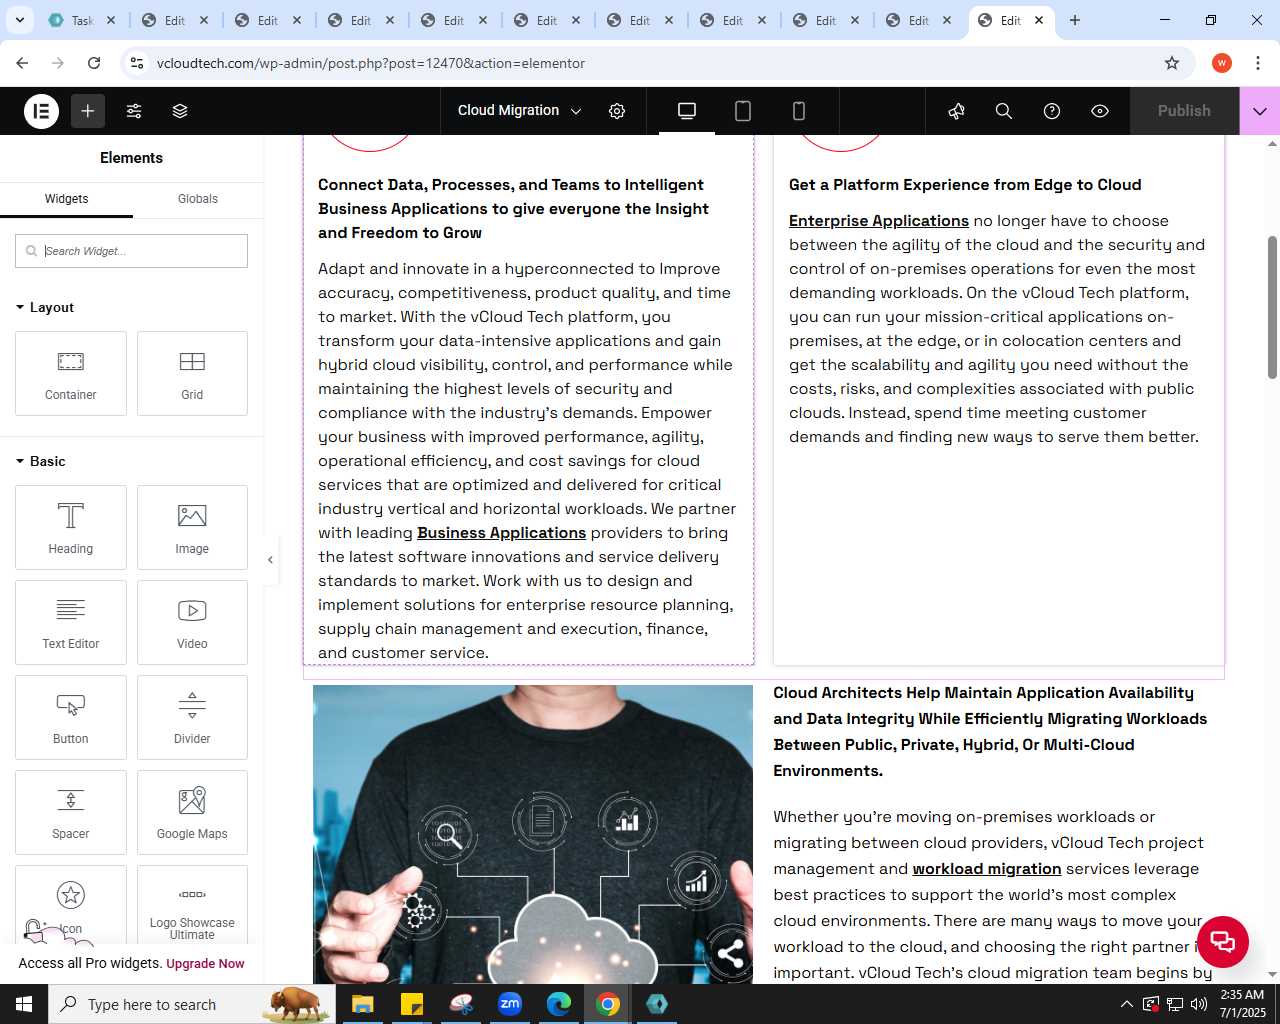Select the Video widget
1280x1024 pixels.
click(192, 622)
